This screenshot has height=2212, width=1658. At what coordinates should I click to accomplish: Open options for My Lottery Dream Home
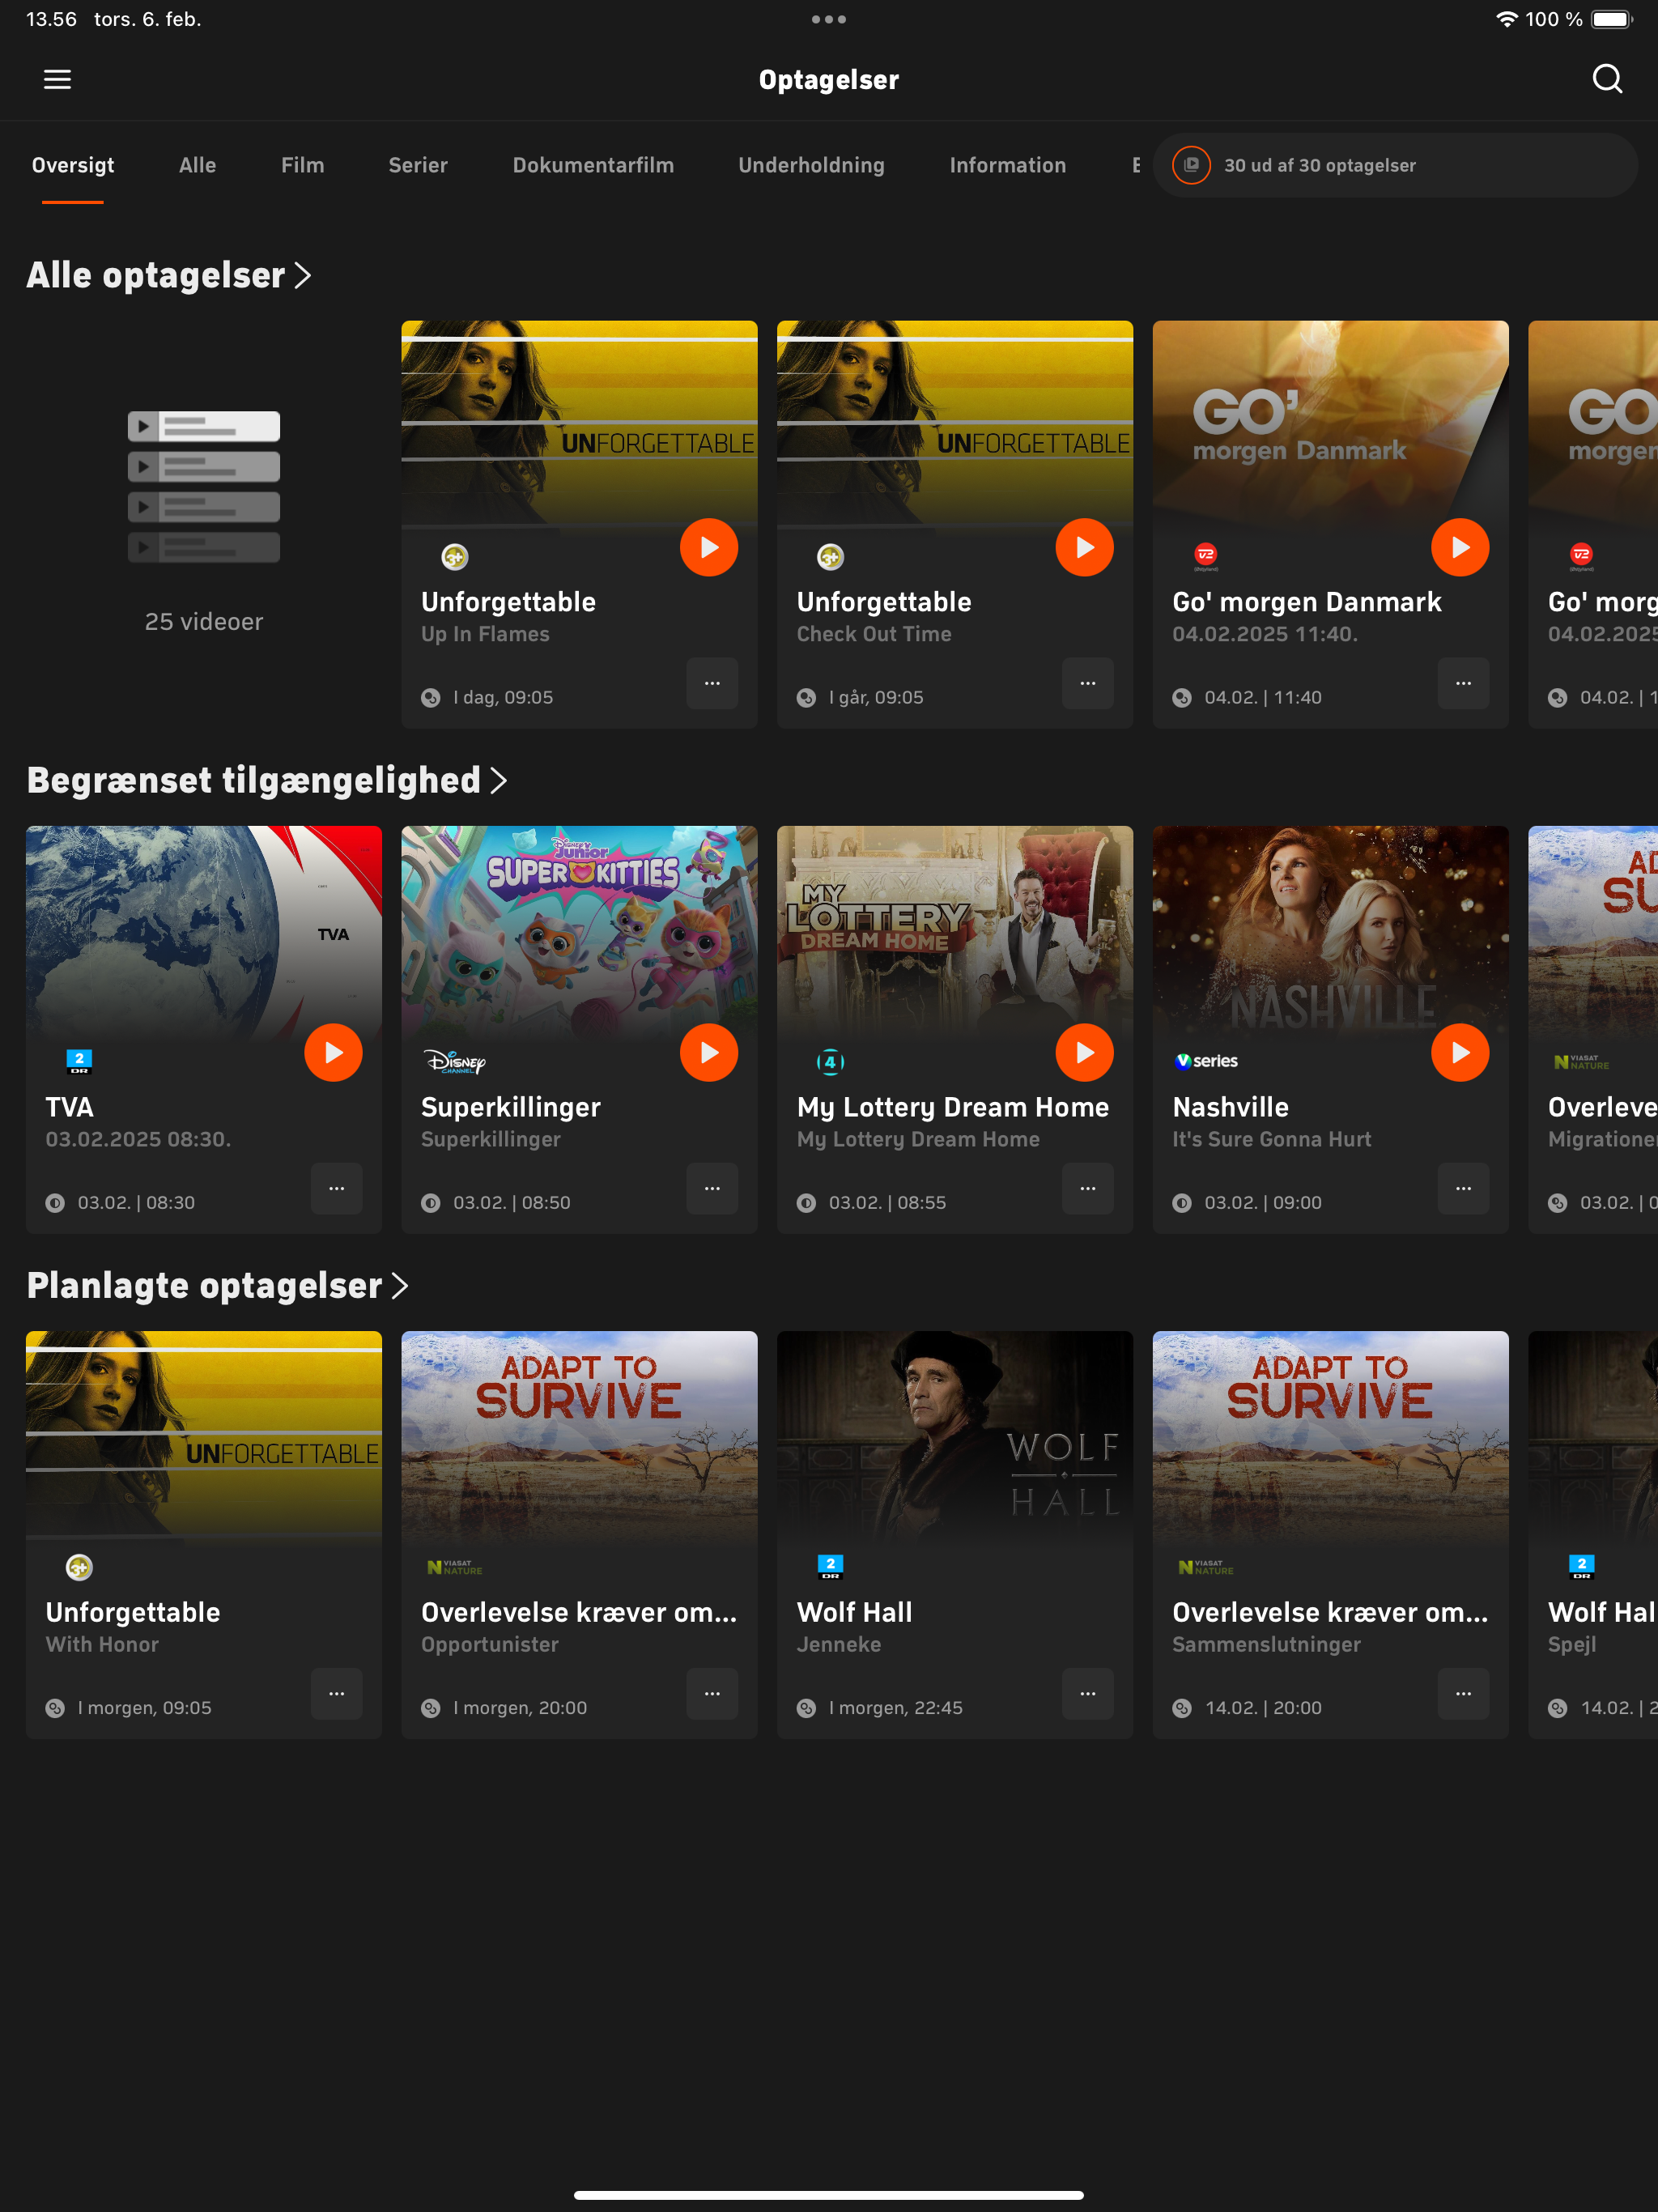pyautogui.click(x=1087, y=1188)
